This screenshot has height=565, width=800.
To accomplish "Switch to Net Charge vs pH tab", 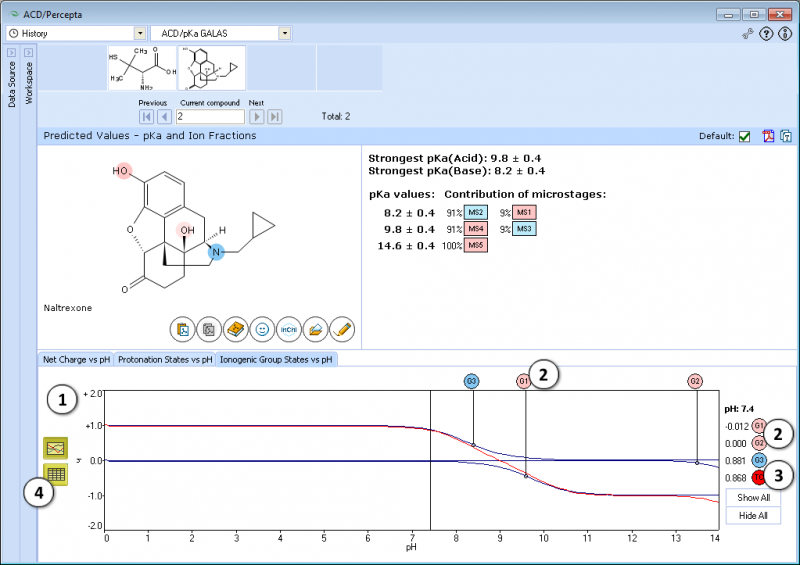I will point(77,360).
